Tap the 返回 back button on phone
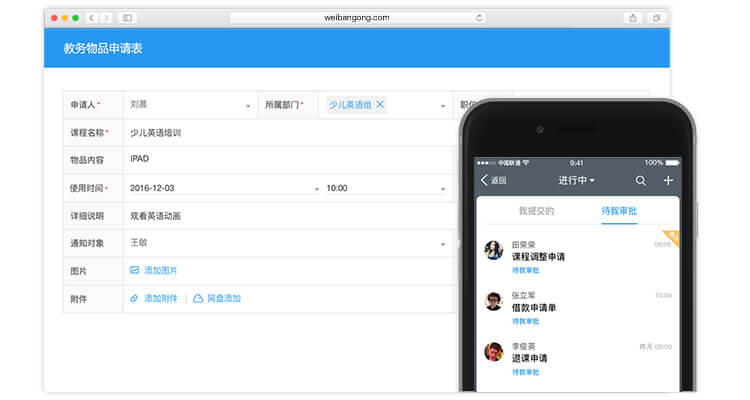 494,180
